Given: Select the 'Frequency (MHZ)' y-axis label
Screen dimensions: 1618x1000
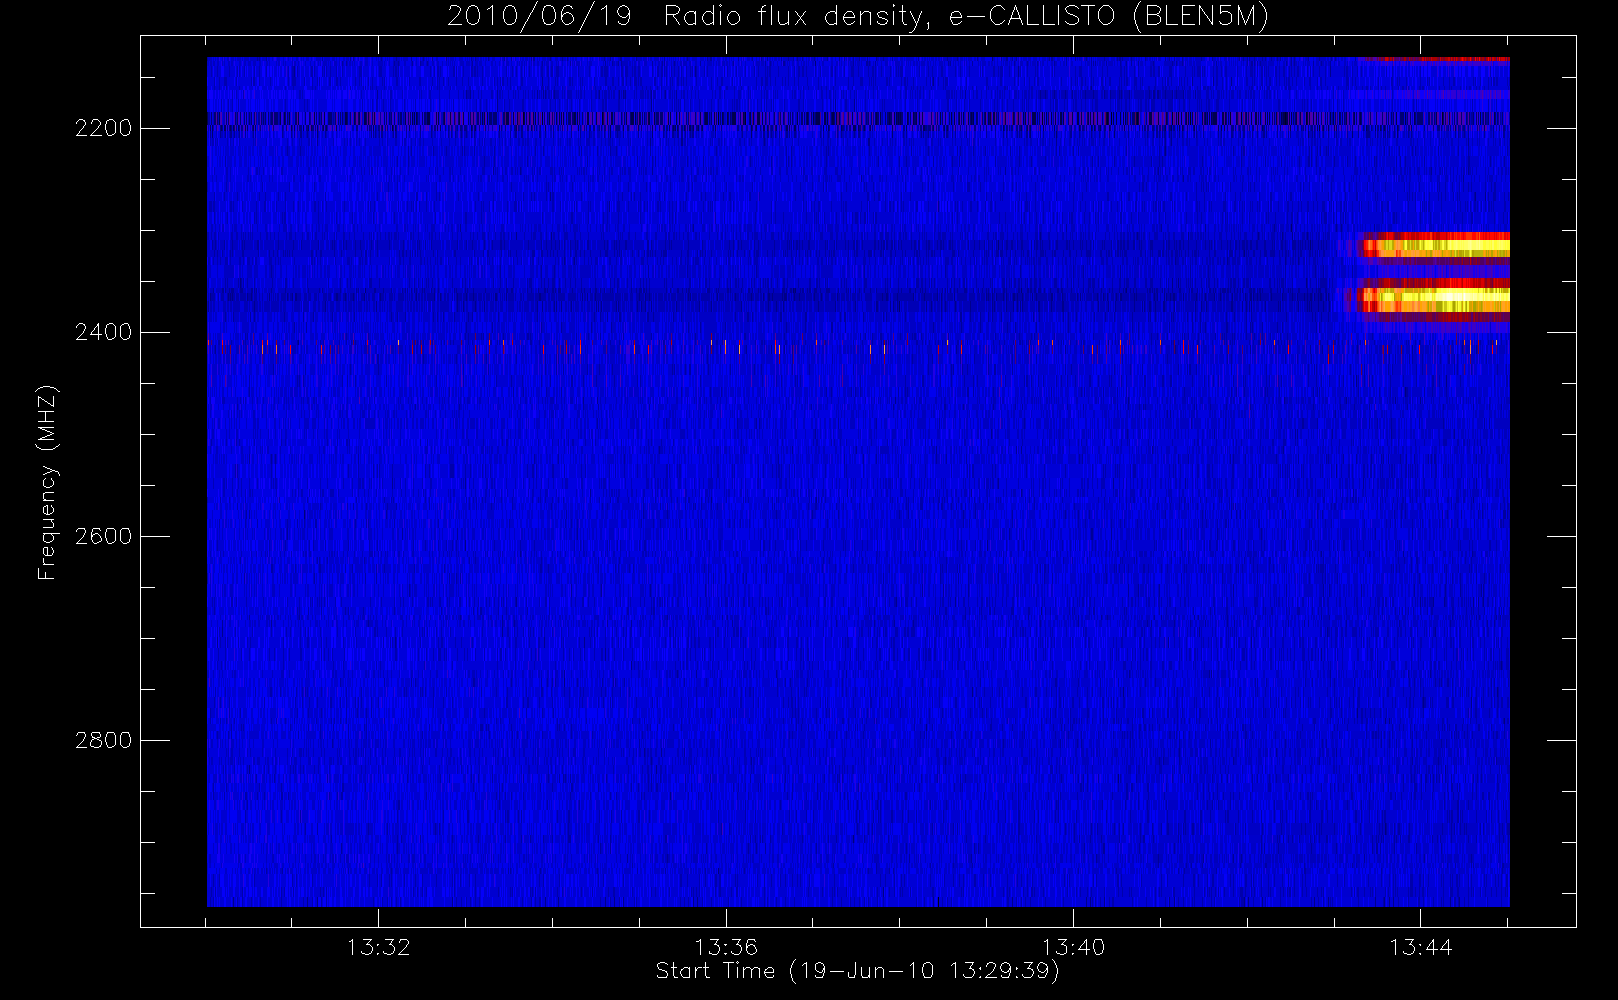Looking at the screenshot, I should 47,482.
